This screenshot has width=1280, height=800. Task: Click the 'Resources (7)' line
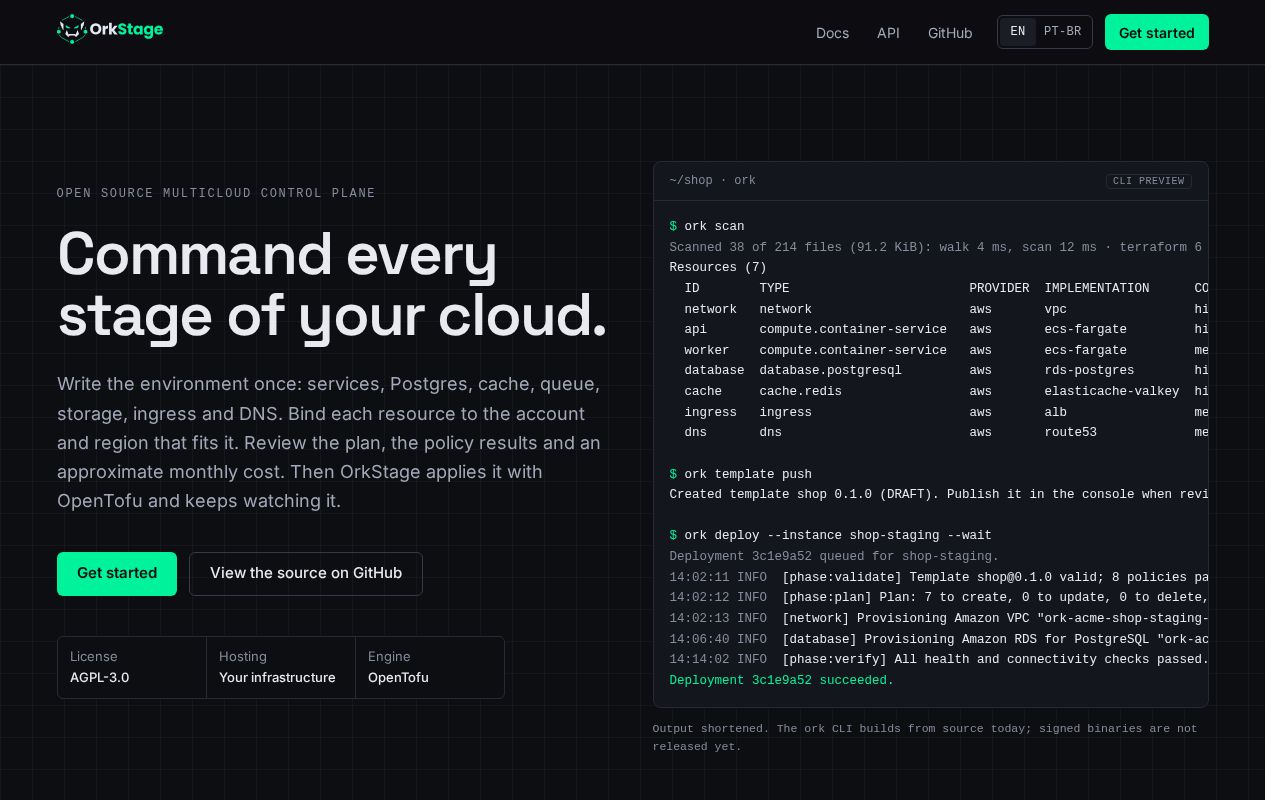(718, 268)
